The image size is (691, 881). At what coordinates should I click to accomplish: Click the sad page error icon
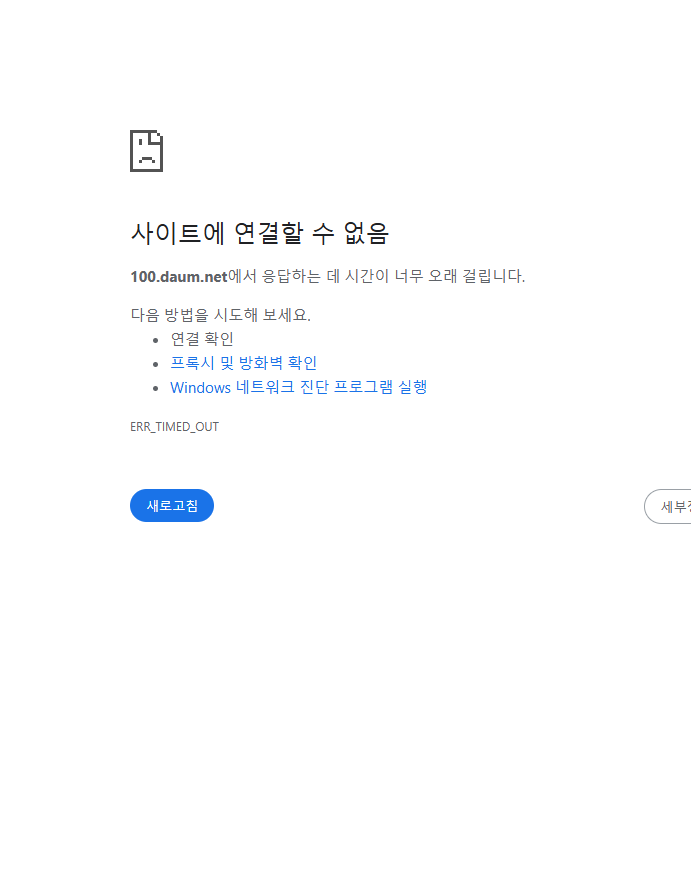click(x=147, y=151)
